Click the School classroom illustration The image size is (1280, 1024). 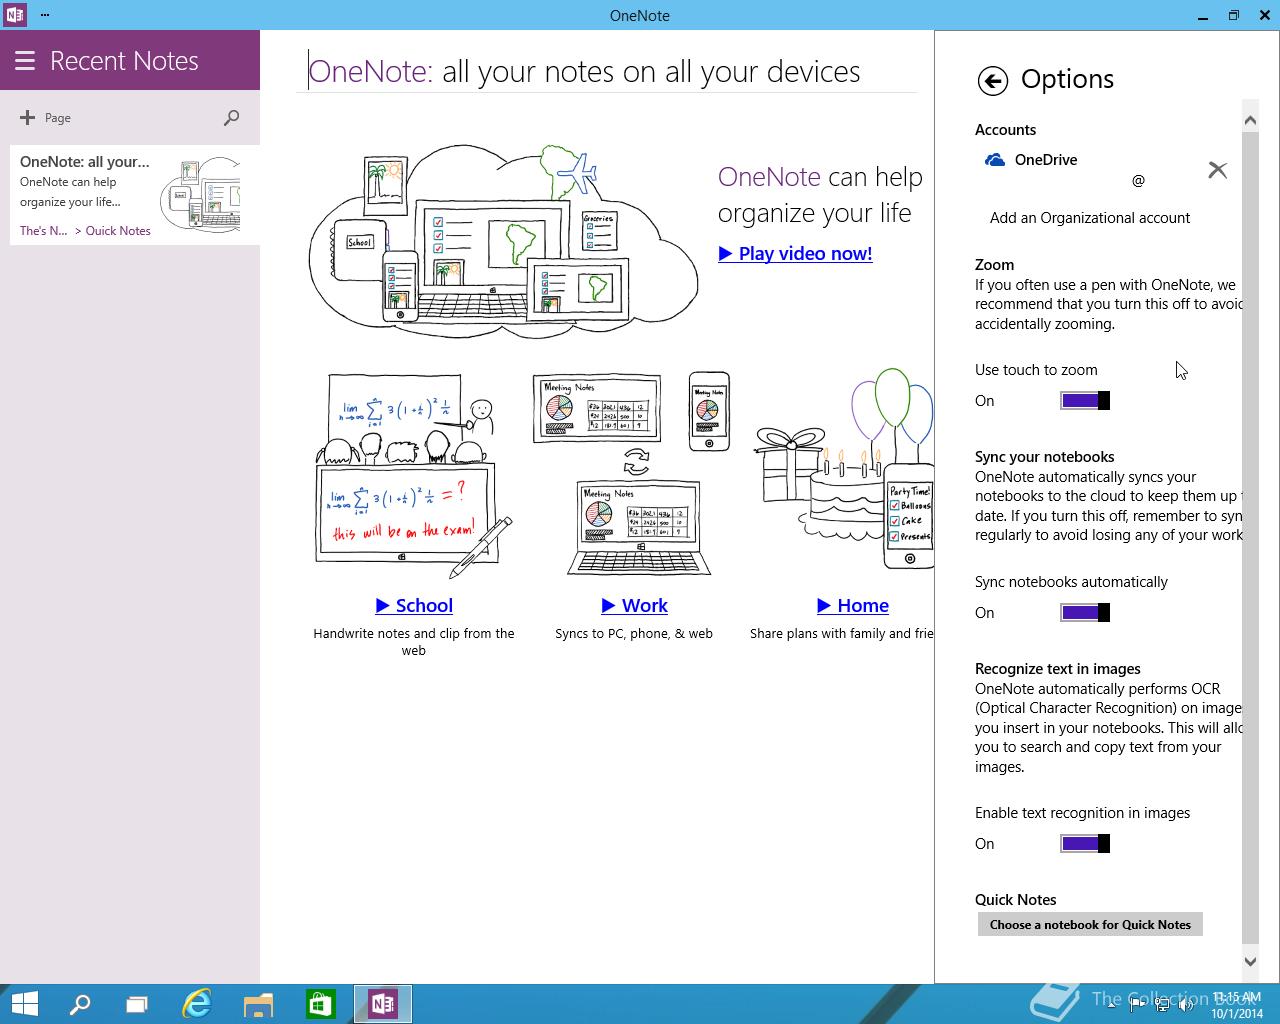(x=414, y=477)
